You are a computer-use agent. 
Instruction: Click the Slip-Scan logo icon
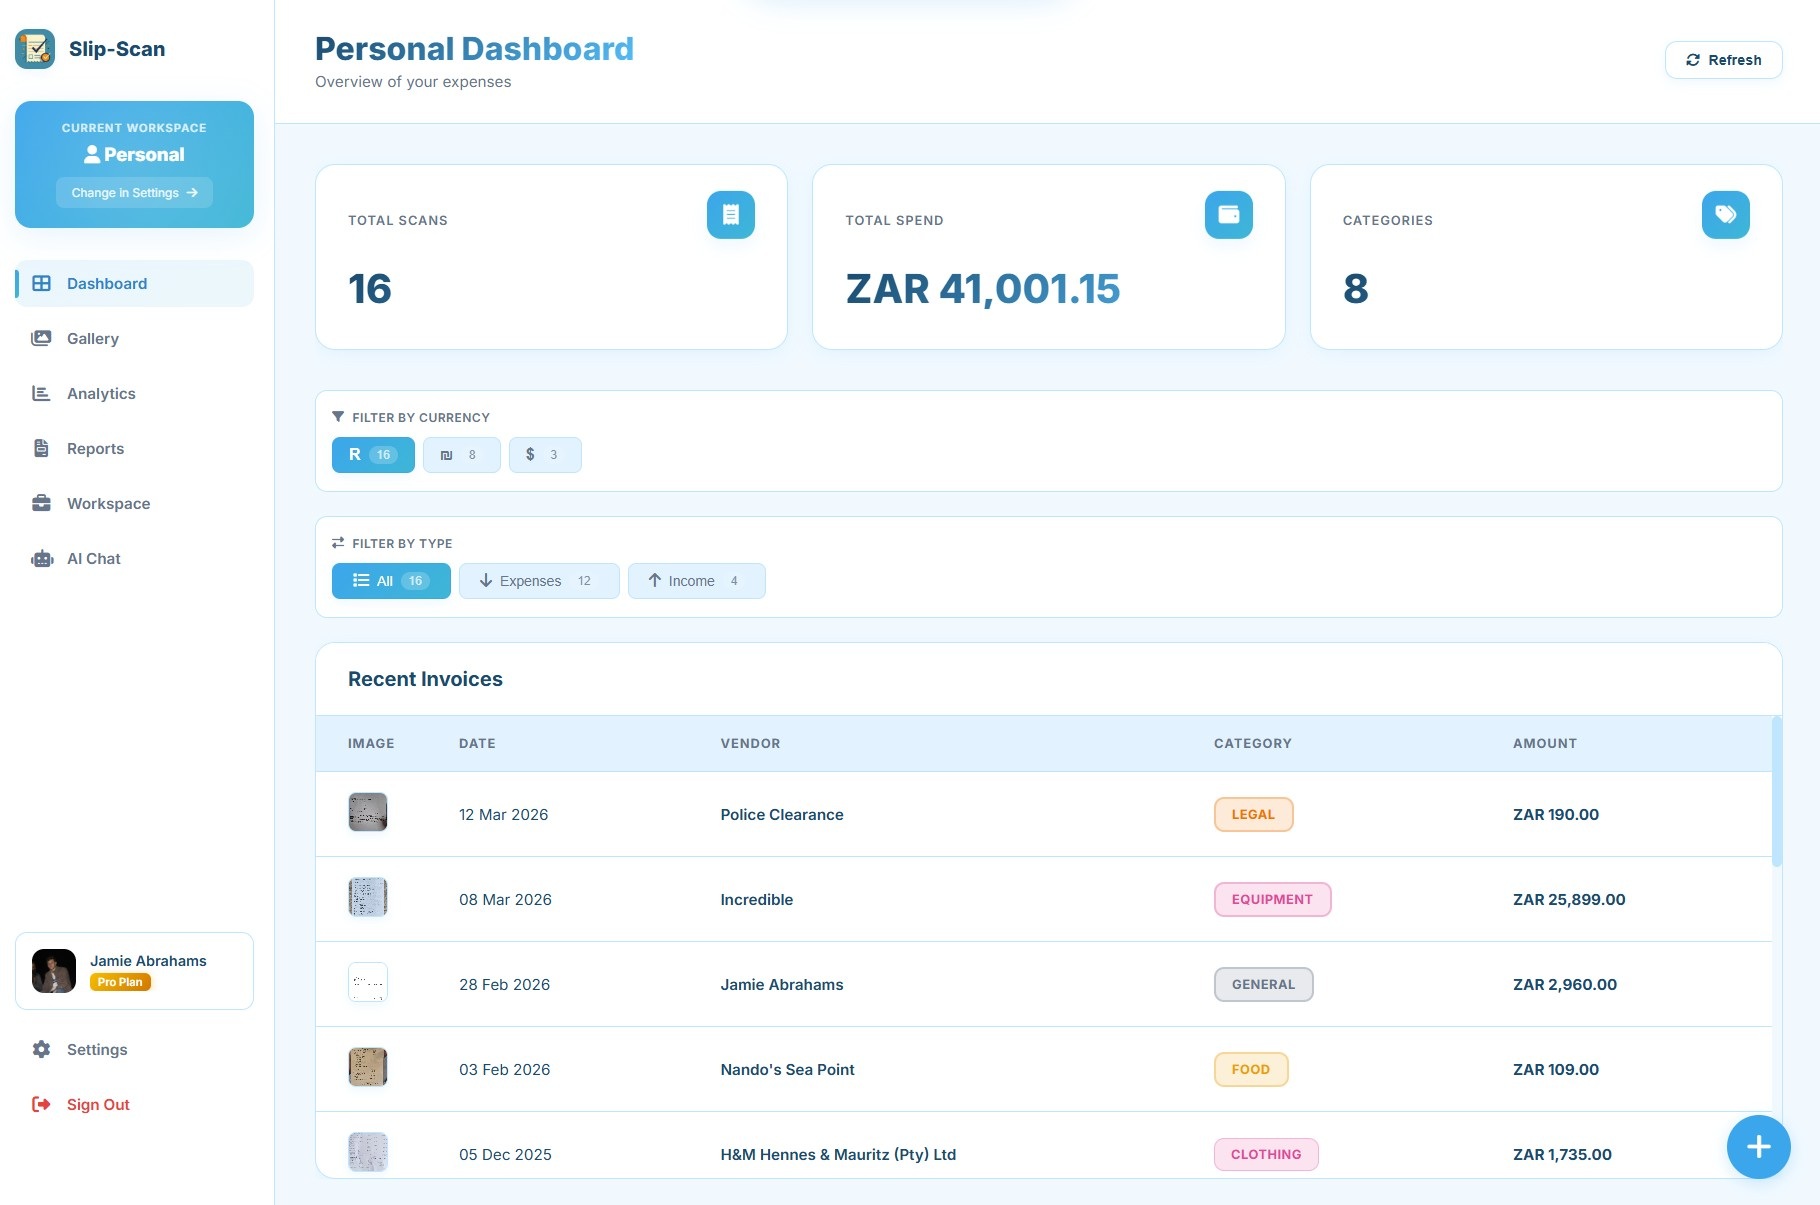34,48
